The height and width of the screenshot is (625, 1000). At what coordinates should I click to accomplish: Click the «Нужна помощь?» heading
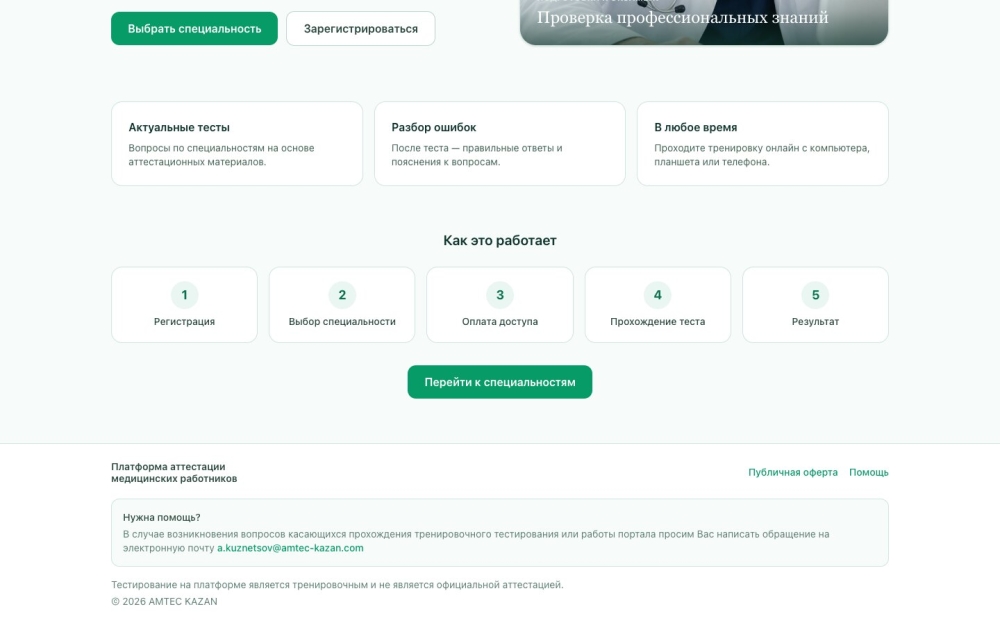pos(161,517)
